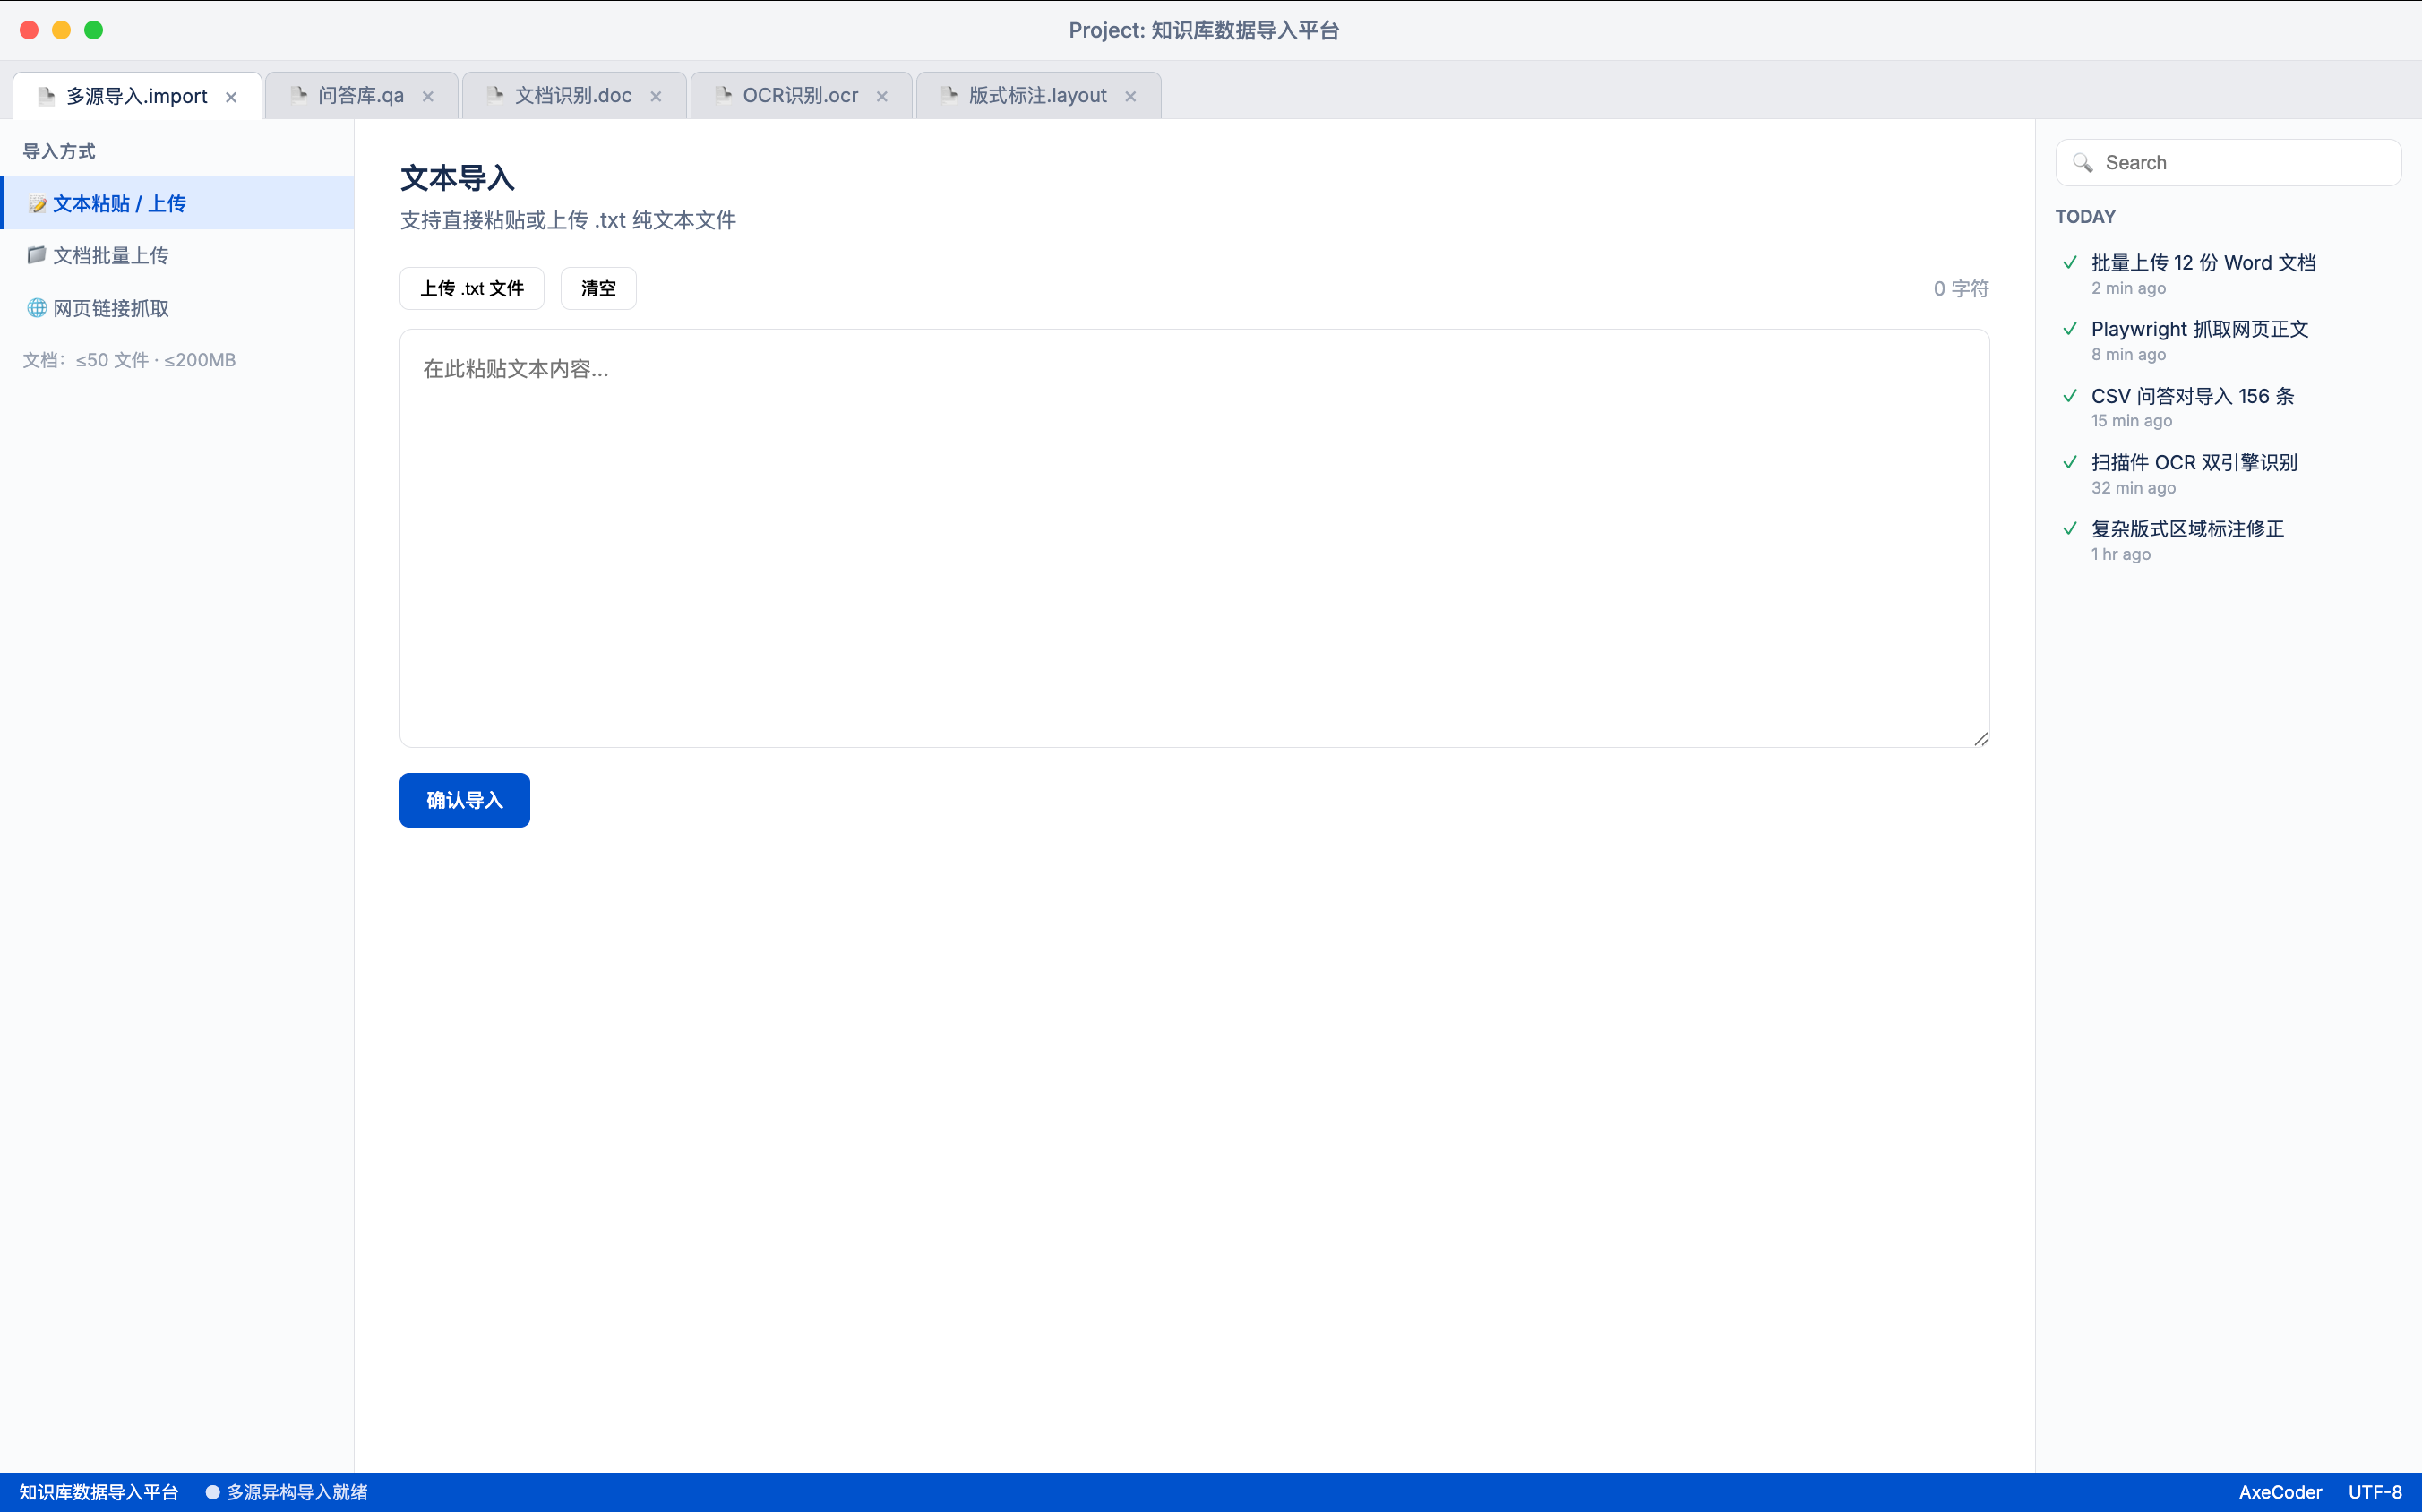Click the globe icon beside 网页链接抓取
The width and height of the screenshot is (2422, 1512).
pos(37,308)
